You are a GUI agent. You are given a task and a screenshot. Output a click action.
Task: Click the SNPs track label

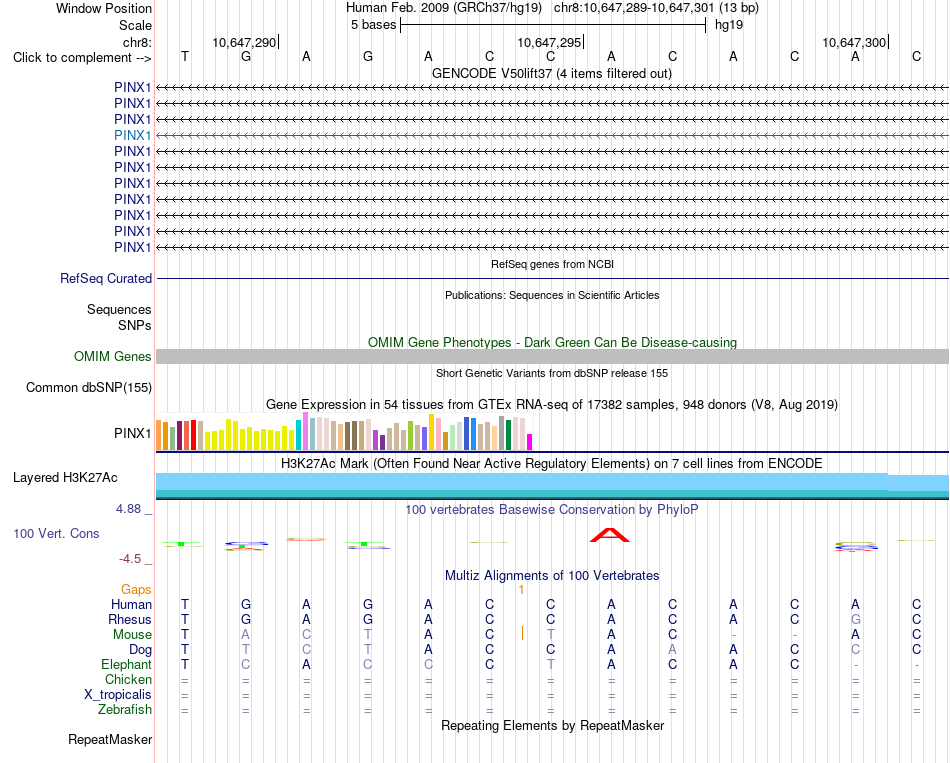135,325
